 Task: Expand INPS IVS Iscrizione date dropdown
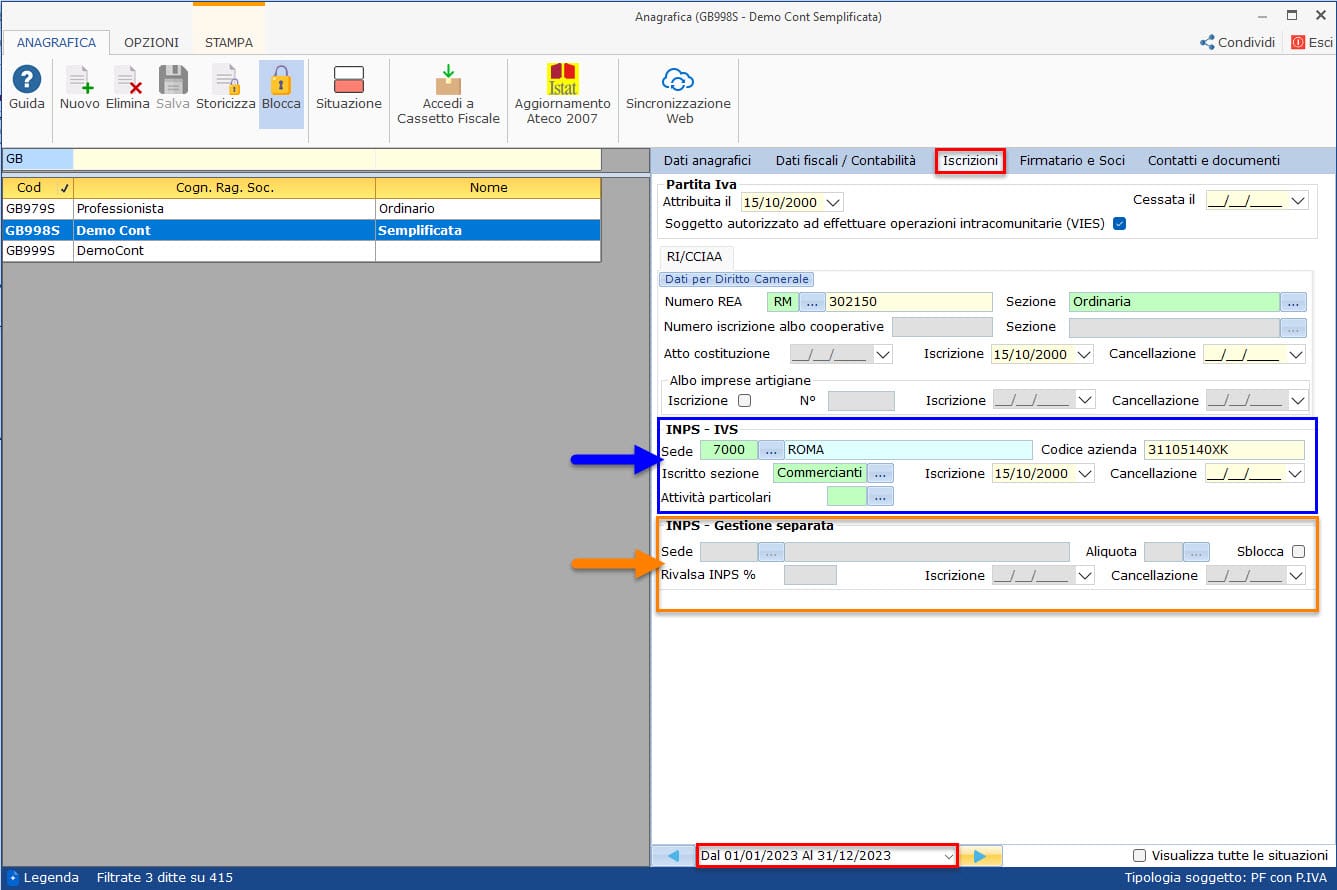pyautogui.click(x=1085, y=473)
